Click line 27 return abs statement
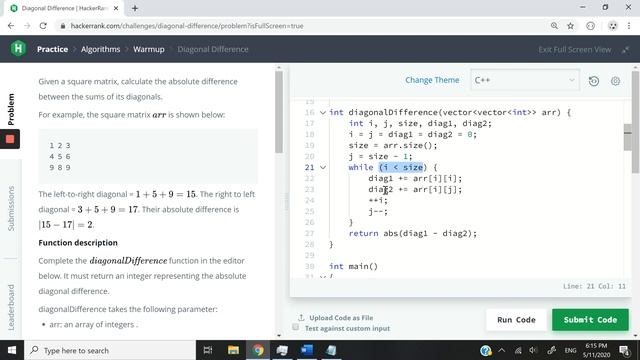Viewport: 640px width, 360px height. (412, 233)
